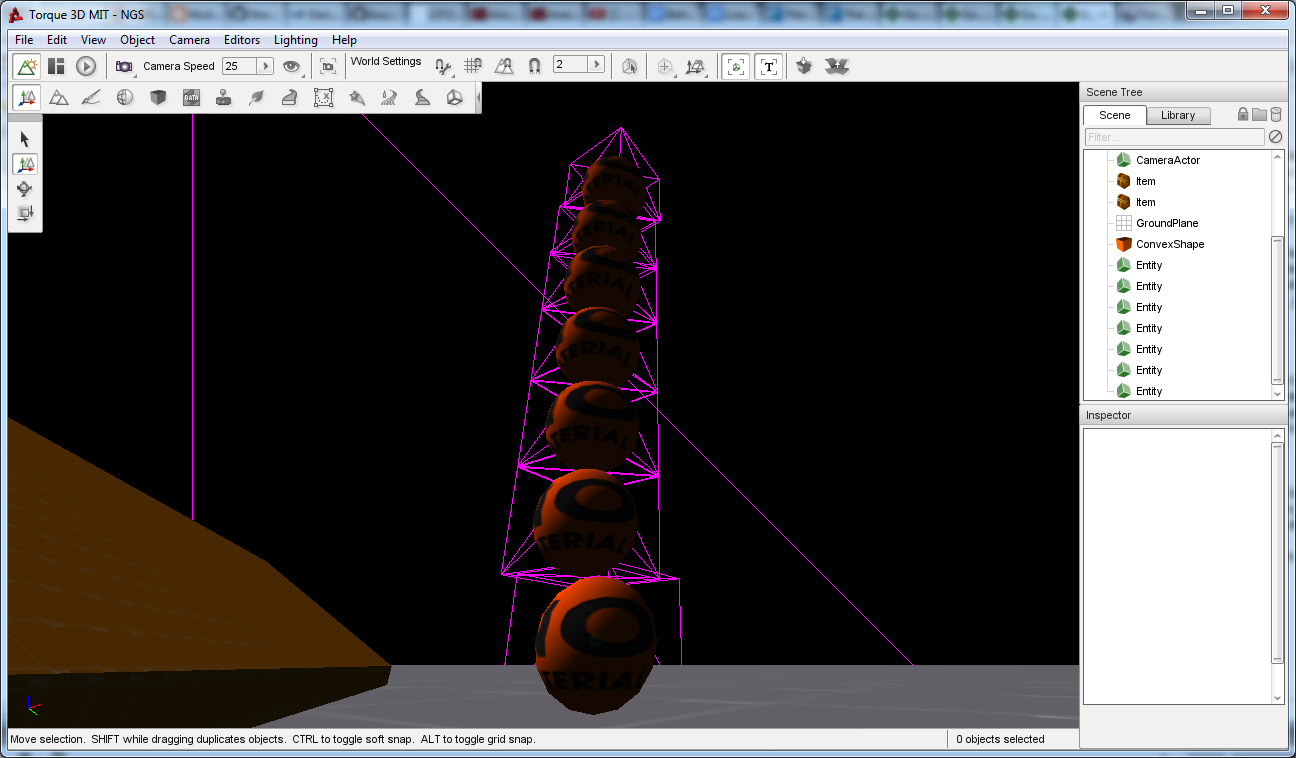Click the Camera Speed value field

click(x=239, y=66)
